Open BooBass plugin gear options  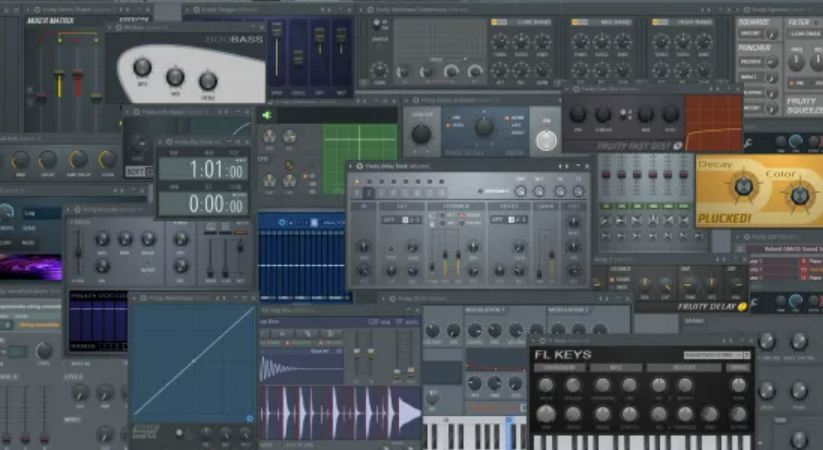(119, 27)
